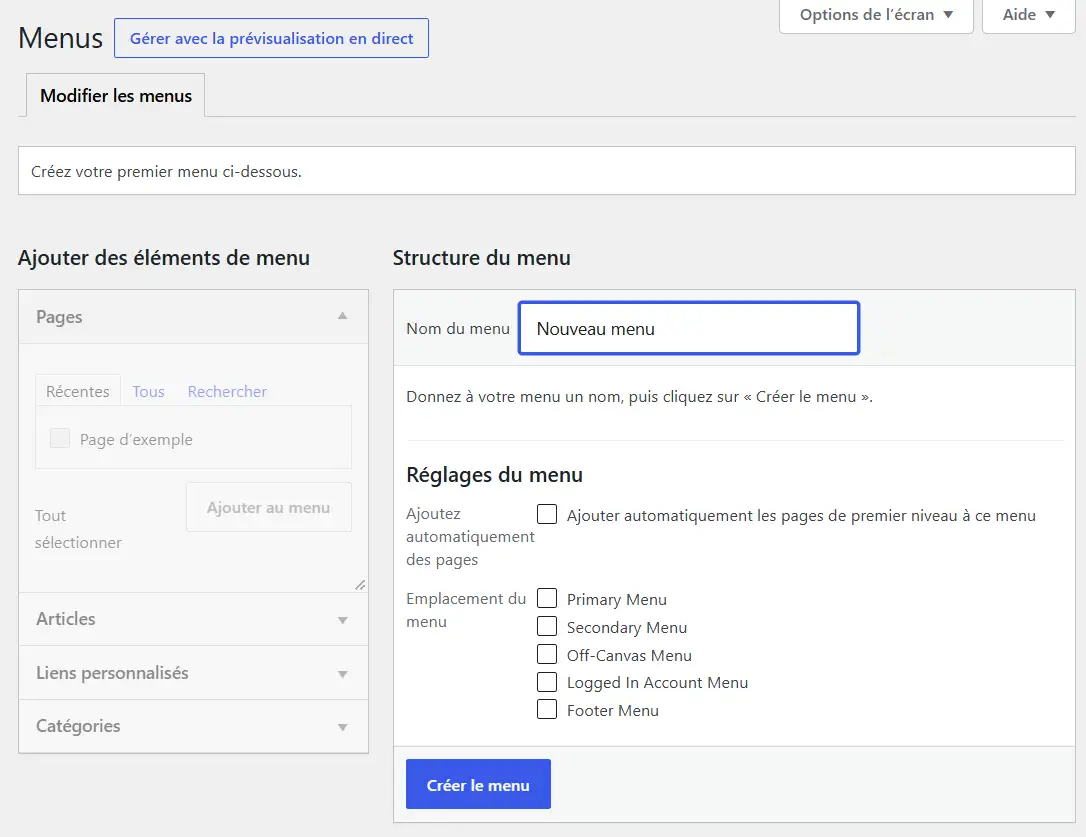
Task: Click the Pages section title
Action: click(x=59, y=317)
